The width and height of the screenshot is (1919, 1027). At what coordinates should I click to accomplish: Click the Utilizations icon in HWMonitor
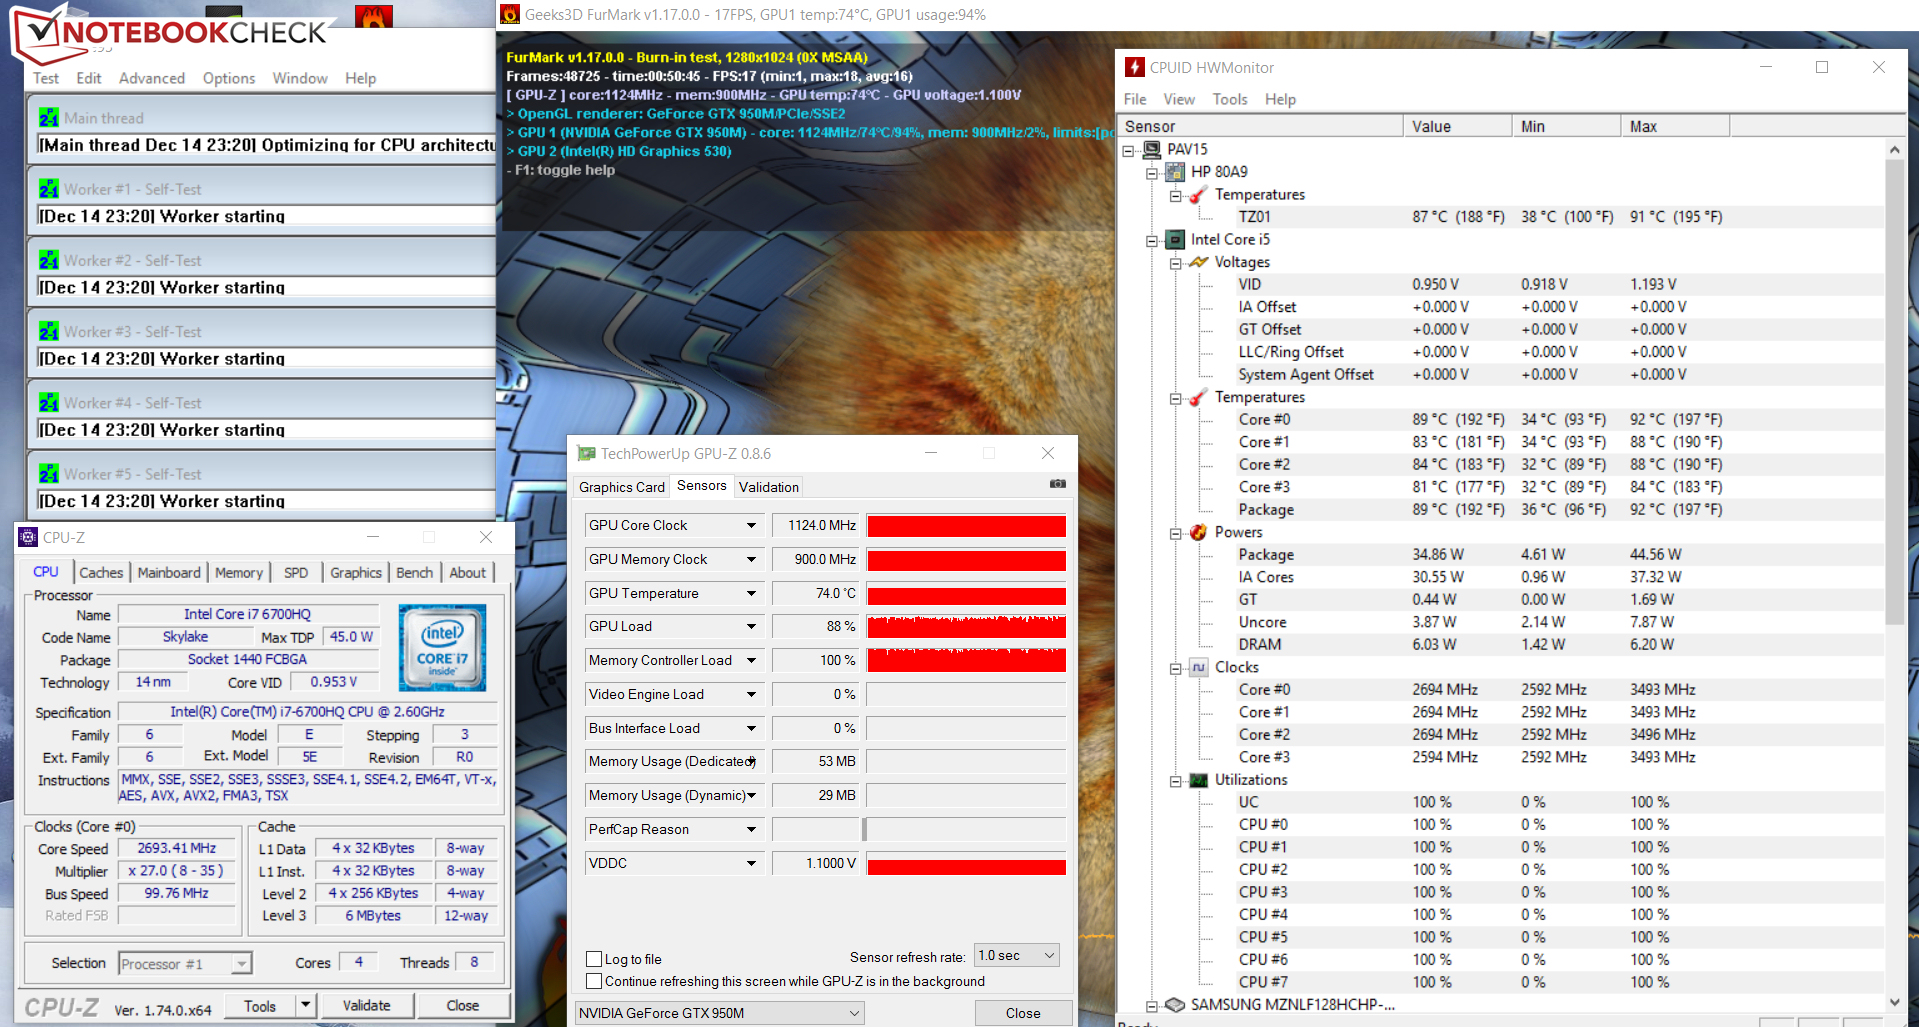pos(1198,780)
